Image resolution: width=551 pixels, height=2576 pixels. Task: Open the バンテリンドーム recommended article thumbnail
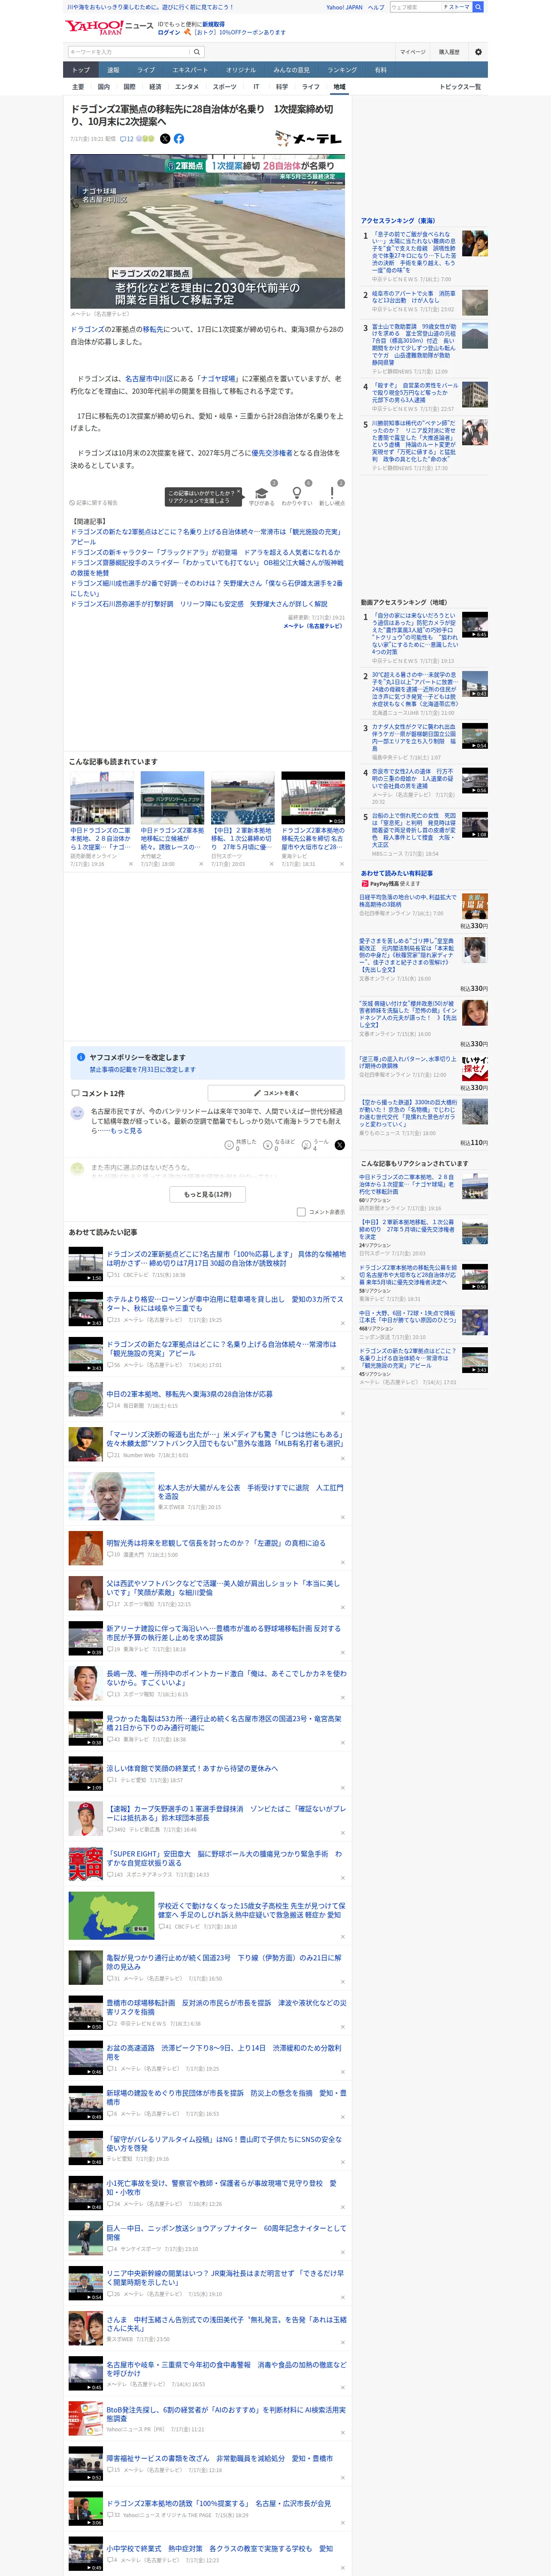point(172,798)
